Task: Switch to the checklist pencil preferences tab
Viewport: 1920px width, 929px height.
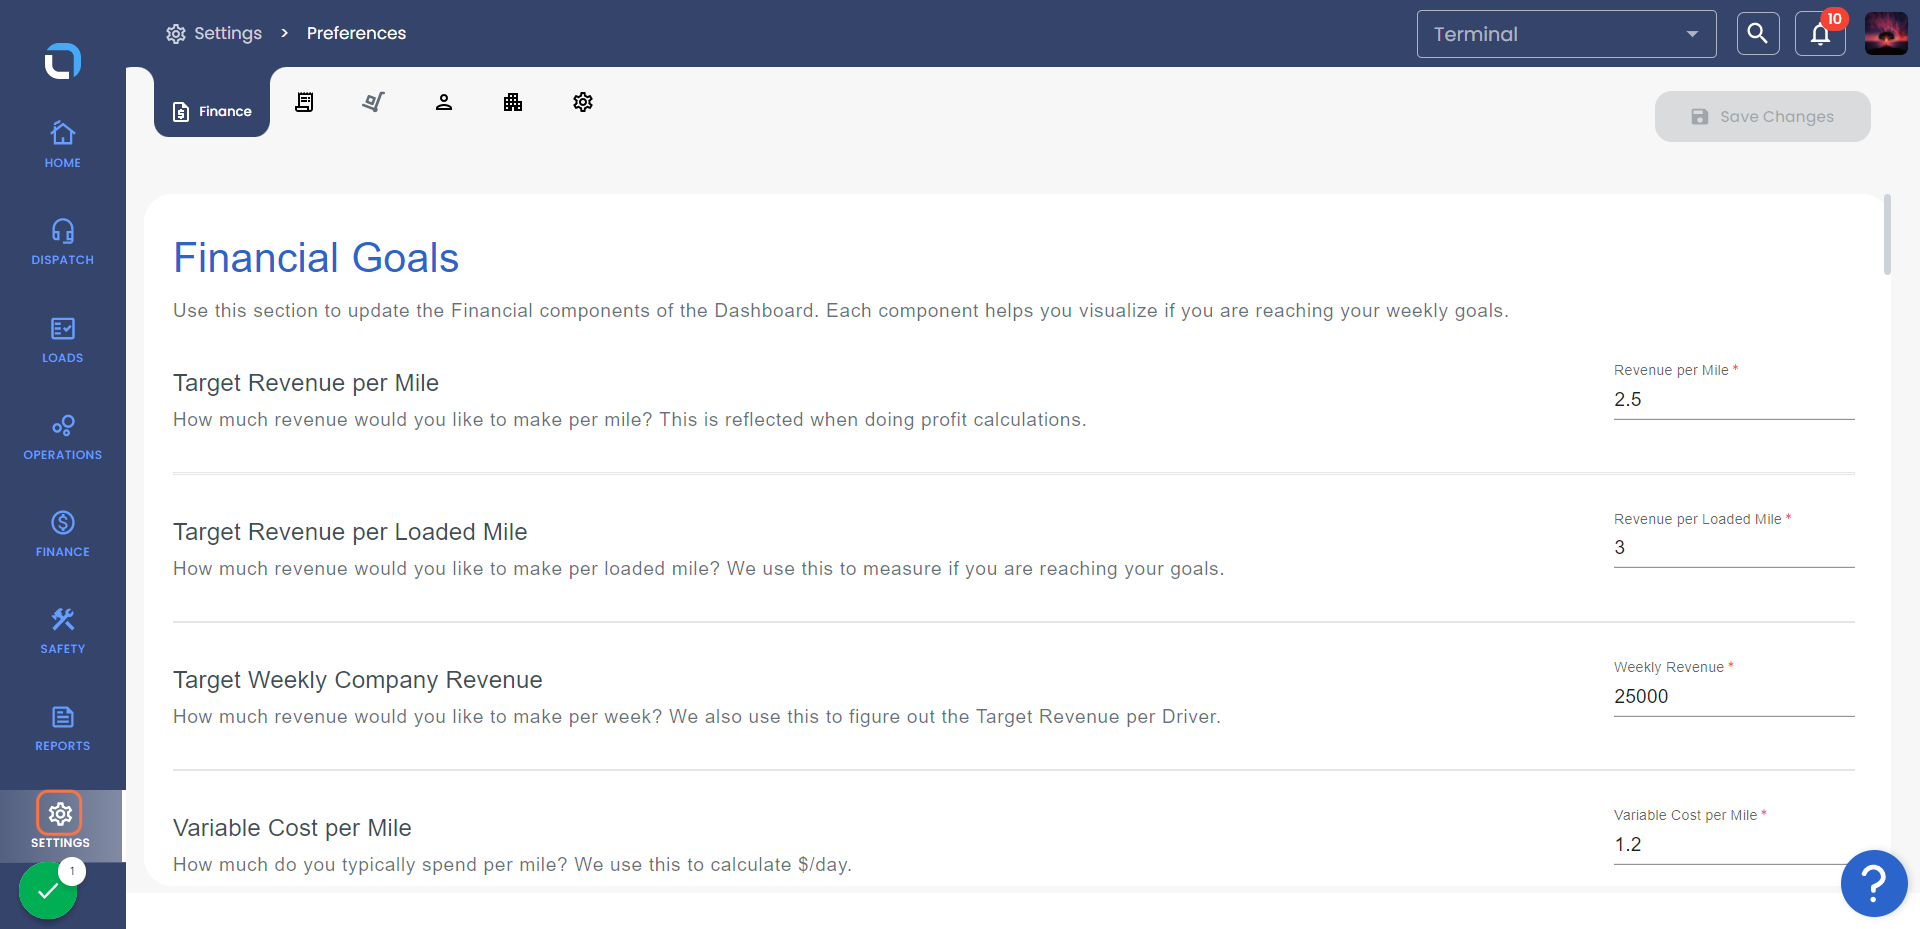Action: pyautogui.click(x=374, y=102)
